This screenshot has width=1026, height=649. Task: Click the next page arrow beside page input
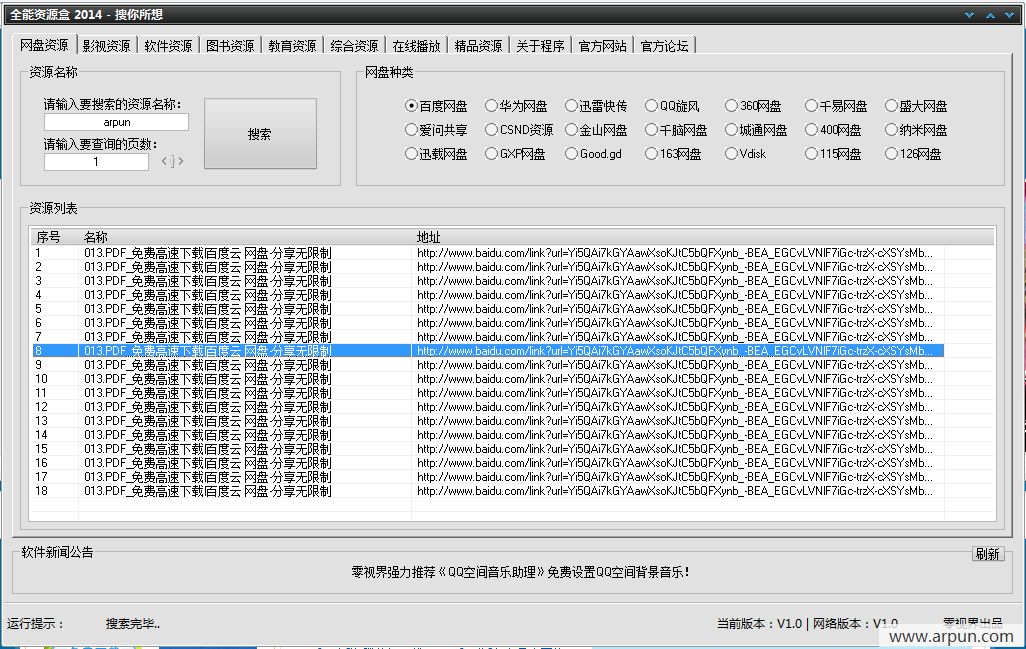pyautogui.click(x=180, y=161)
